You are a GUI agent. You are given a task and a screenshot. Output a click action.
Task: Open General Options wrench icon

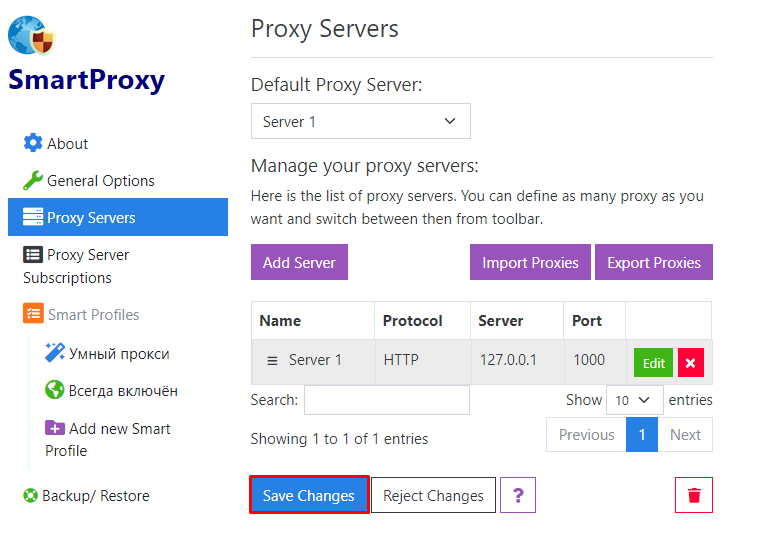33,180
